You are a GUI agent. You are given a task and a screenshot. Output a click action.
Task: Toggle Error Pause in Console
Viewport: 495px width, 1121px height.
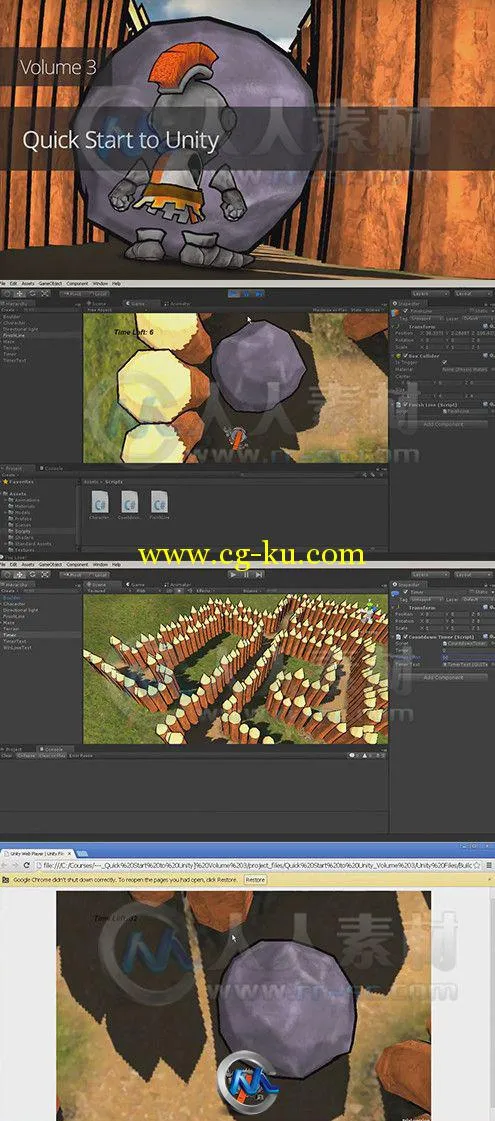coord(79,756)
